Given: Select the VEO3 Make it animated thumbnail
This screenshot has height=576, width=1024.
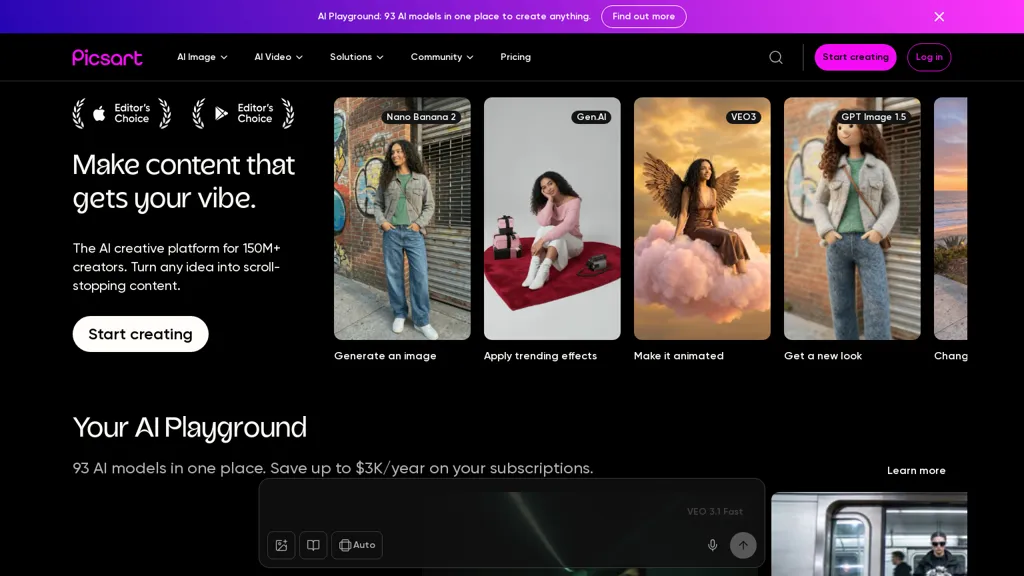Looking at the screenshot, I should click(702, 218).
